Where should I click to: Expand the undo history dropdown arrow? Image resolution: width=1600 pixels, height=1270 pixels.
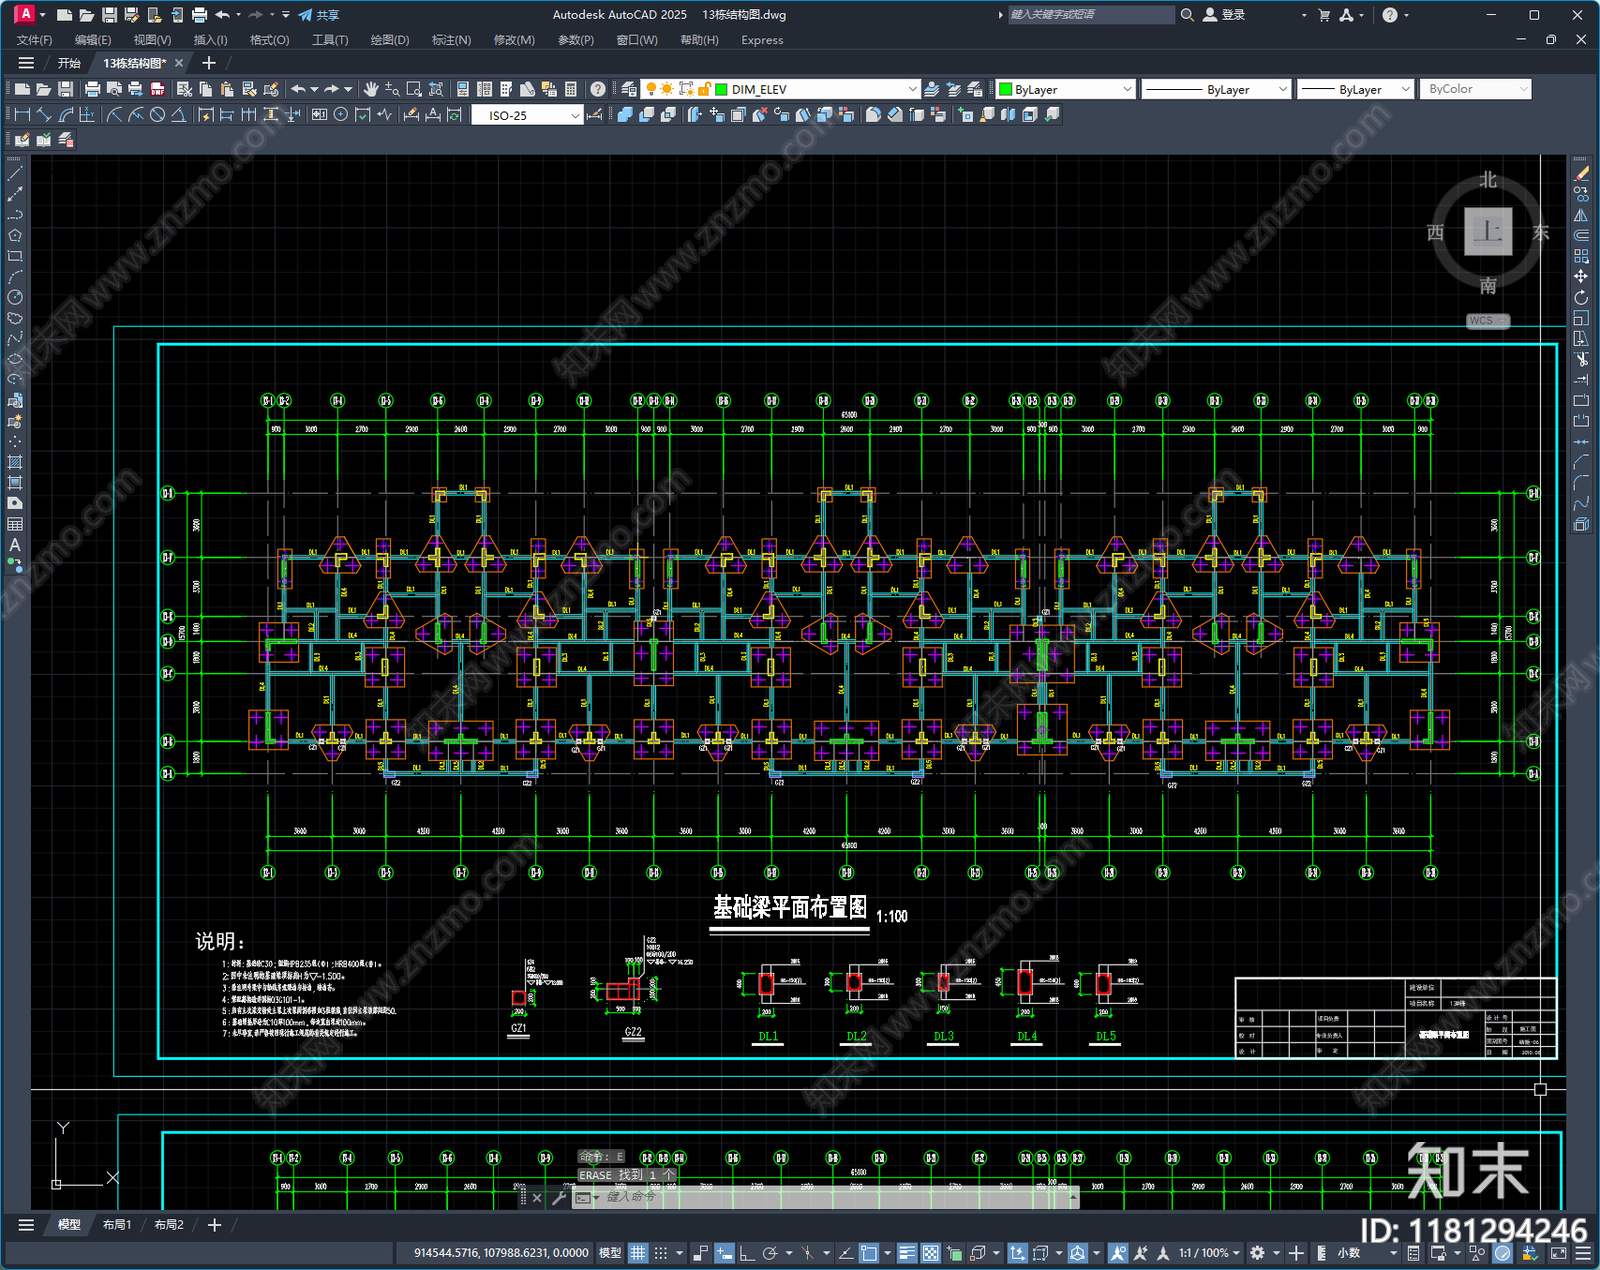coord(314,89)
